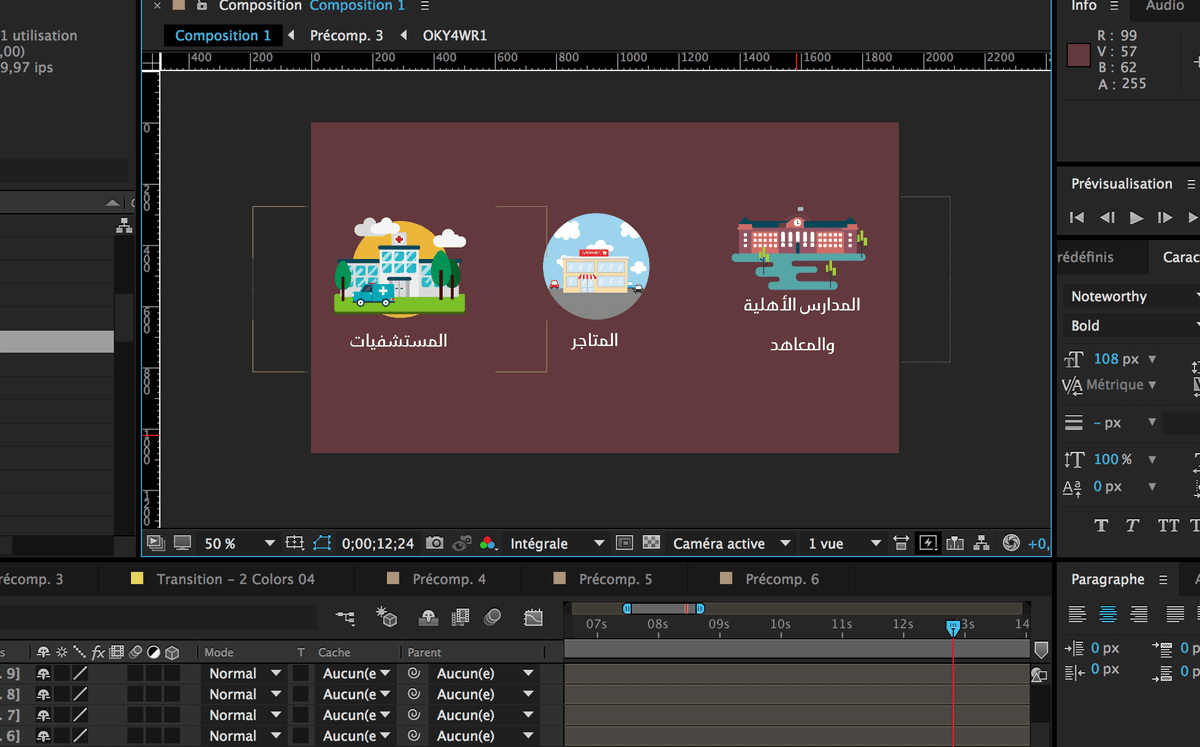The width and height of the screenshot is (1200, 747).
Task: Toggle the transparency grid button
Action: [651, 543]
